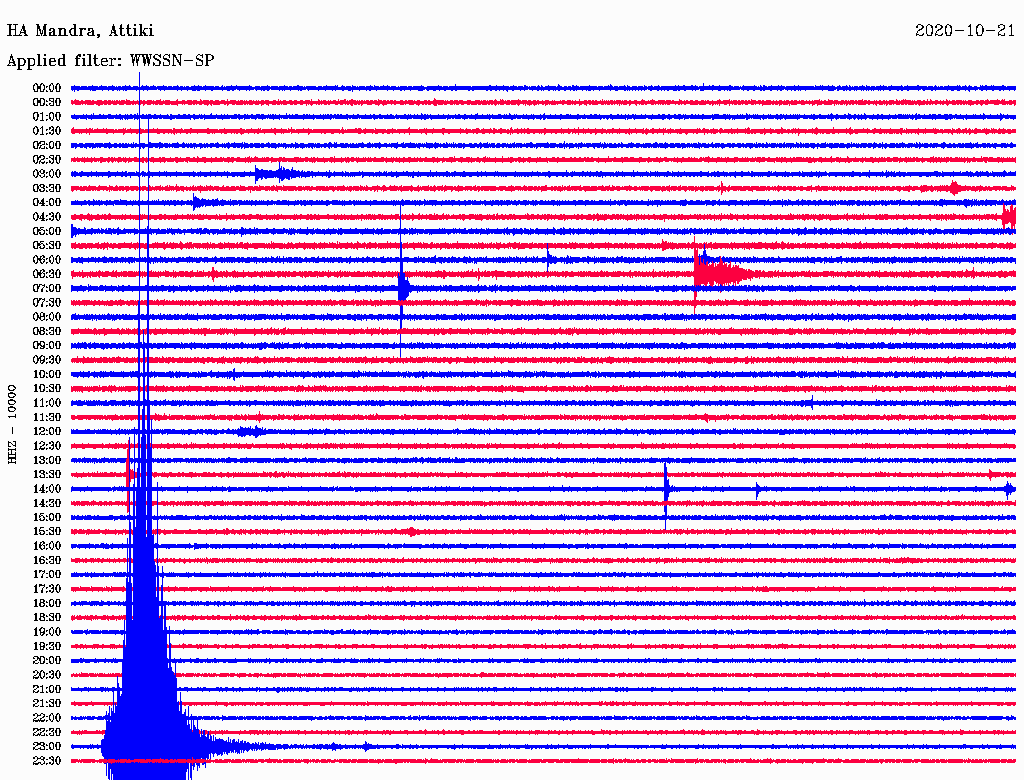Click the blue blip on the 11:00 trace
This screenshot has height=780, width=1024.
811,402
